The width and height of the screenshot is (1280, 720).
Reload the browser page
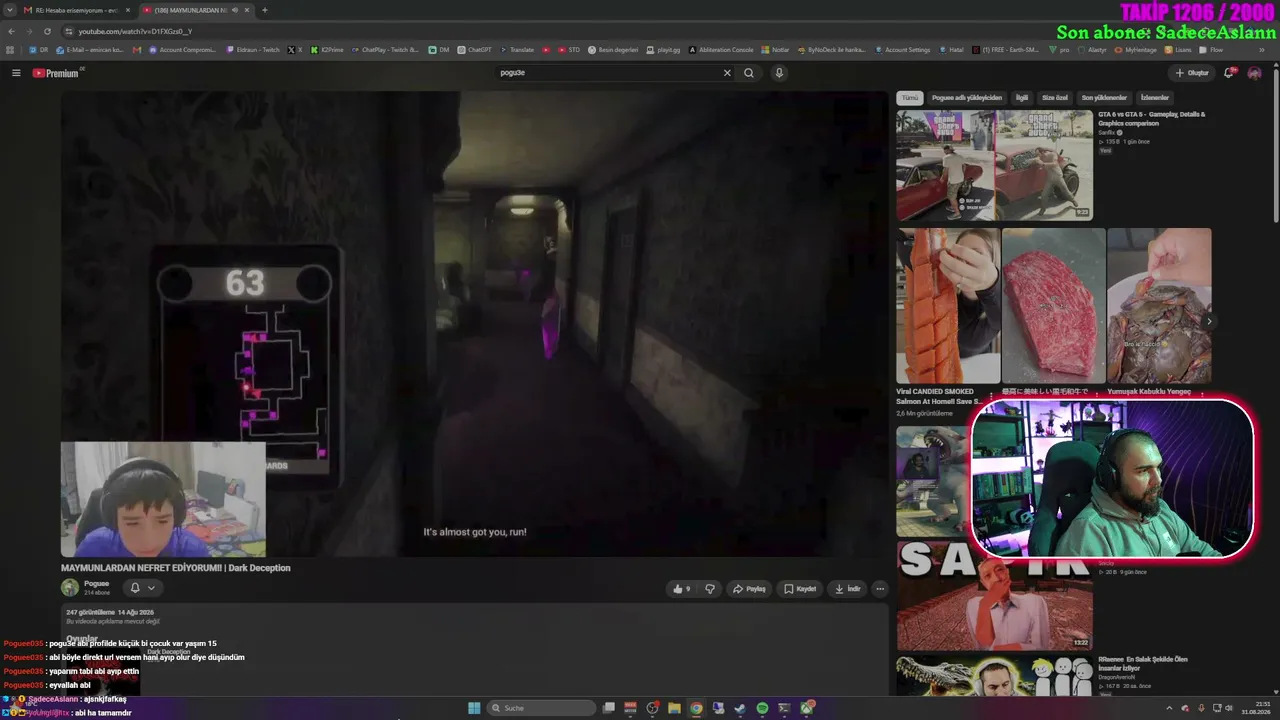[47, 31]
